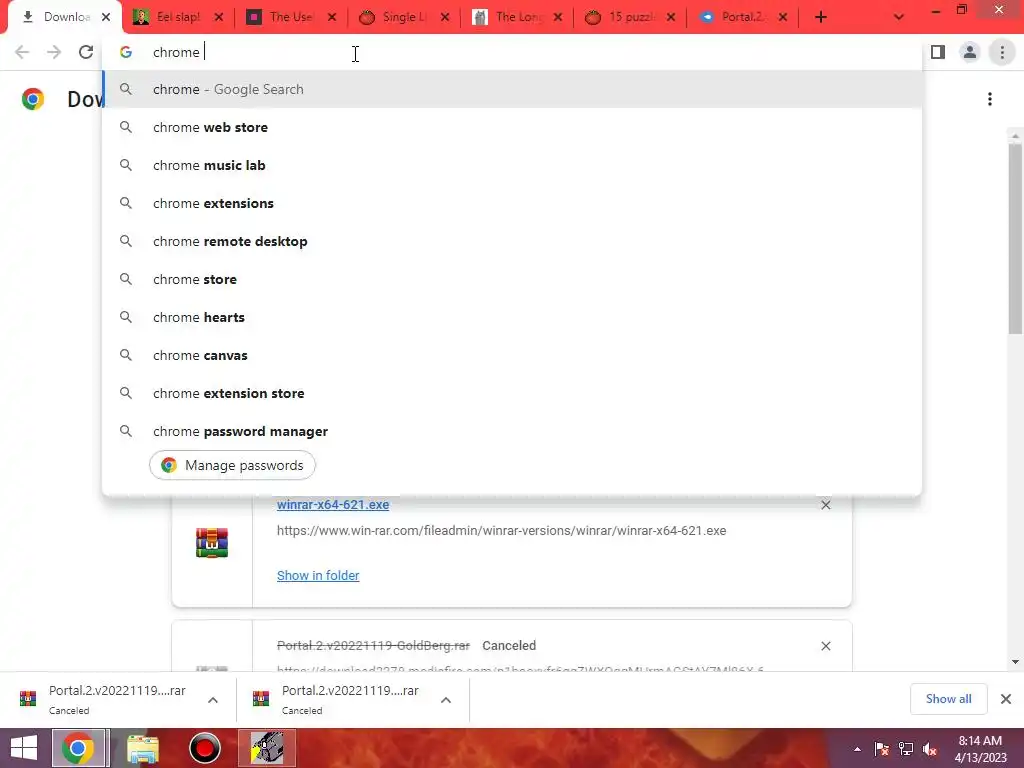
Task: Click the WinRAR file icon thumbnail
Action: point(212,543)
